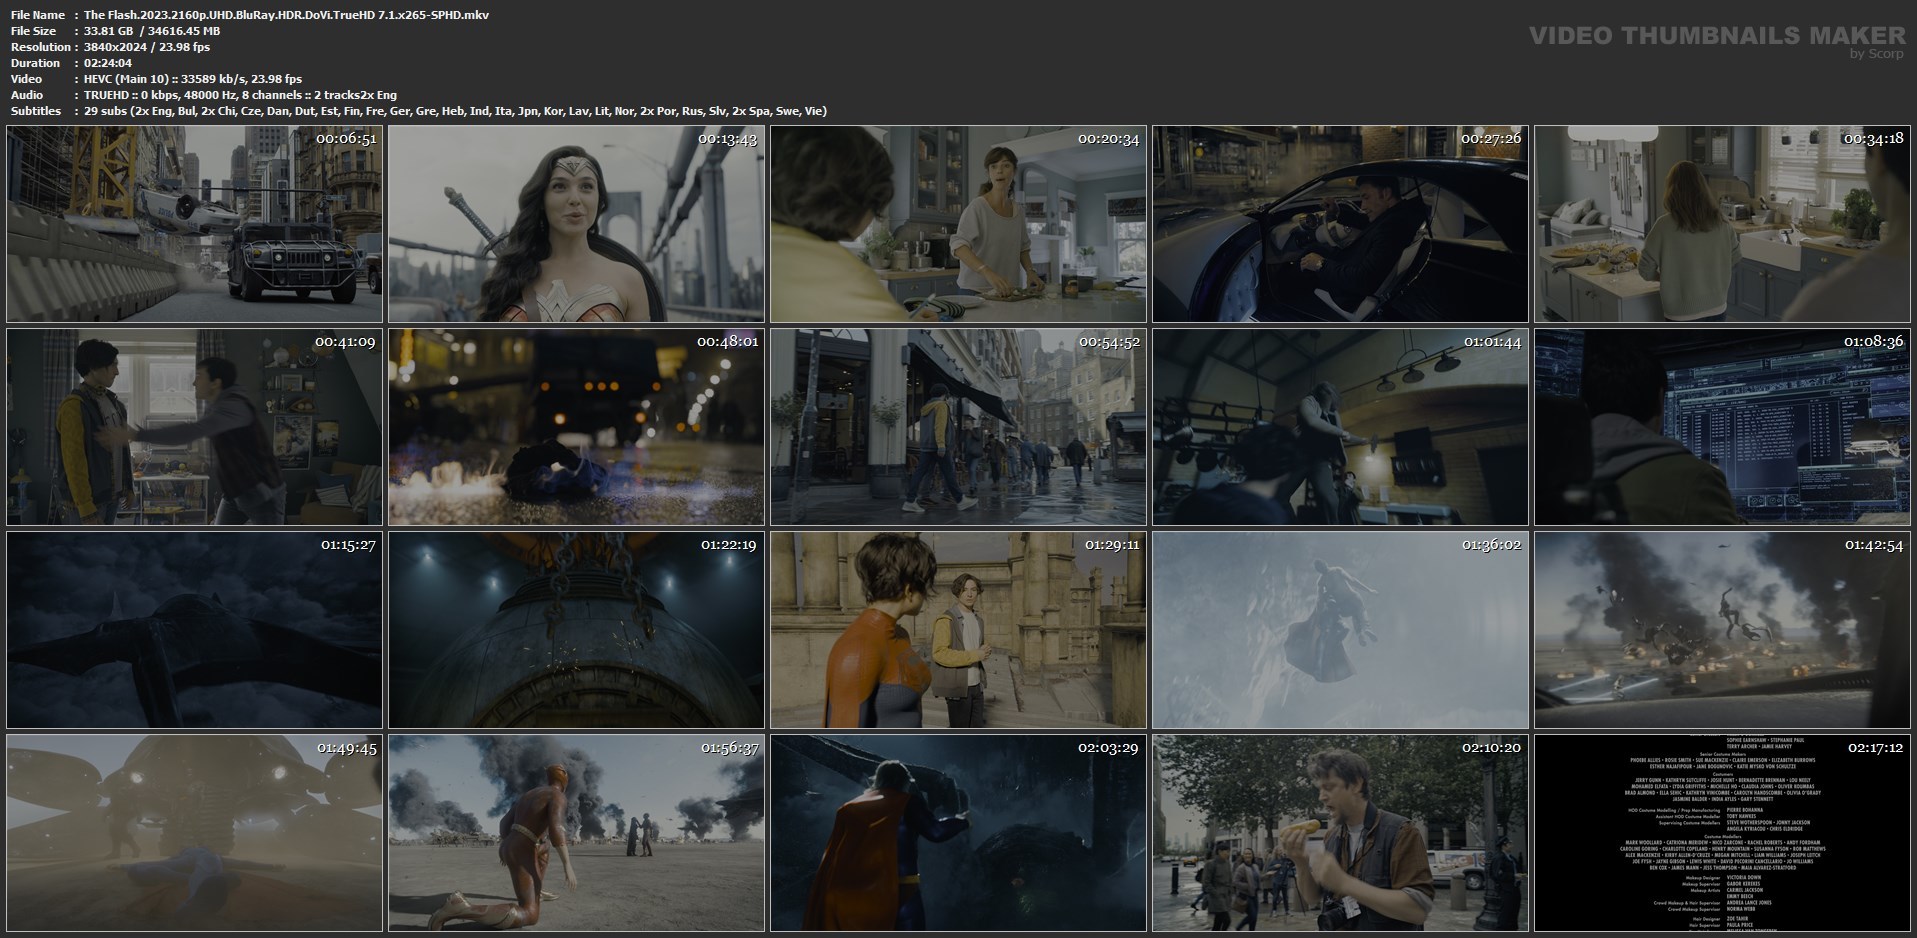
Task: Select the Wonder Woman thumbnail at 00:13:43
Action: 576,224
